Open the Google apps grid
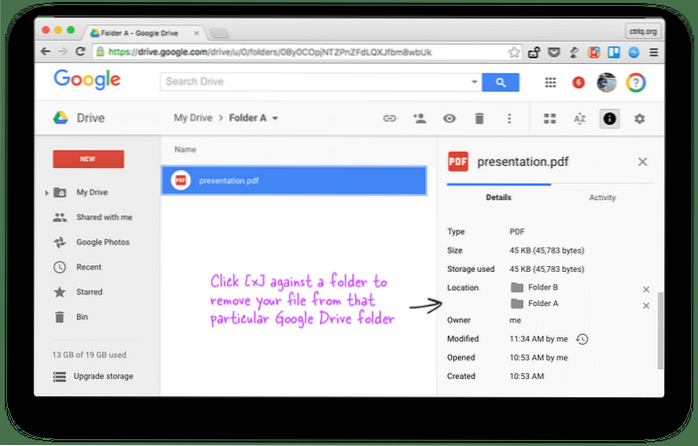The height and width of the screenshot is (446, 698). [x=550, y=82]
